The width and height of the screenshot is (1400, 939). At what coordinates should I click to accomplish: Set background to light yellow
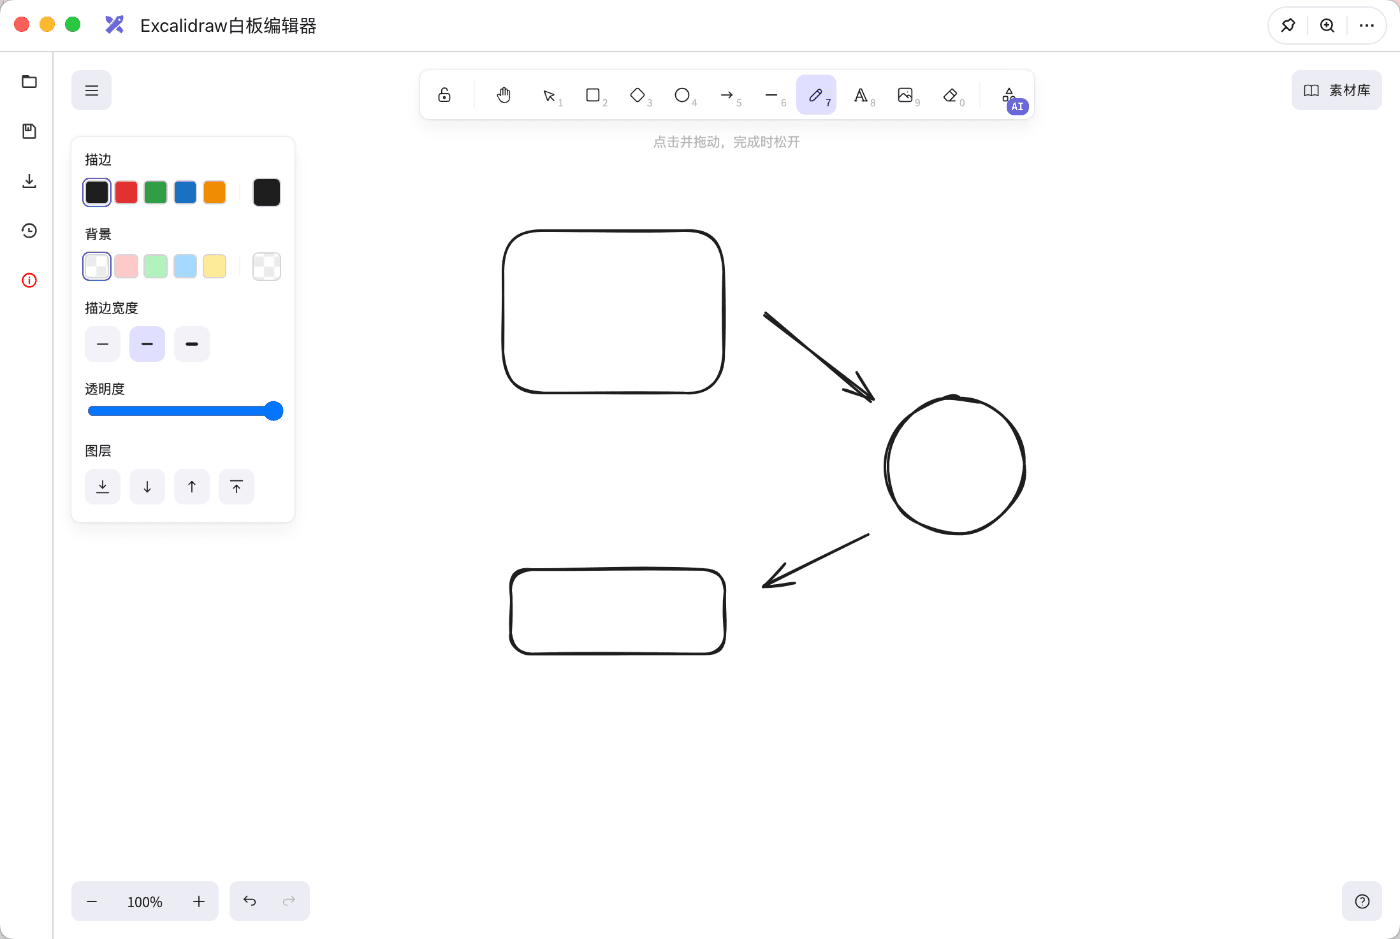click(214, 266)
